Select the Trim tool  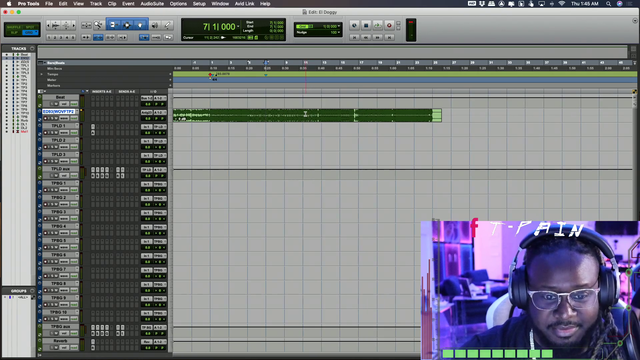point(113,25)
